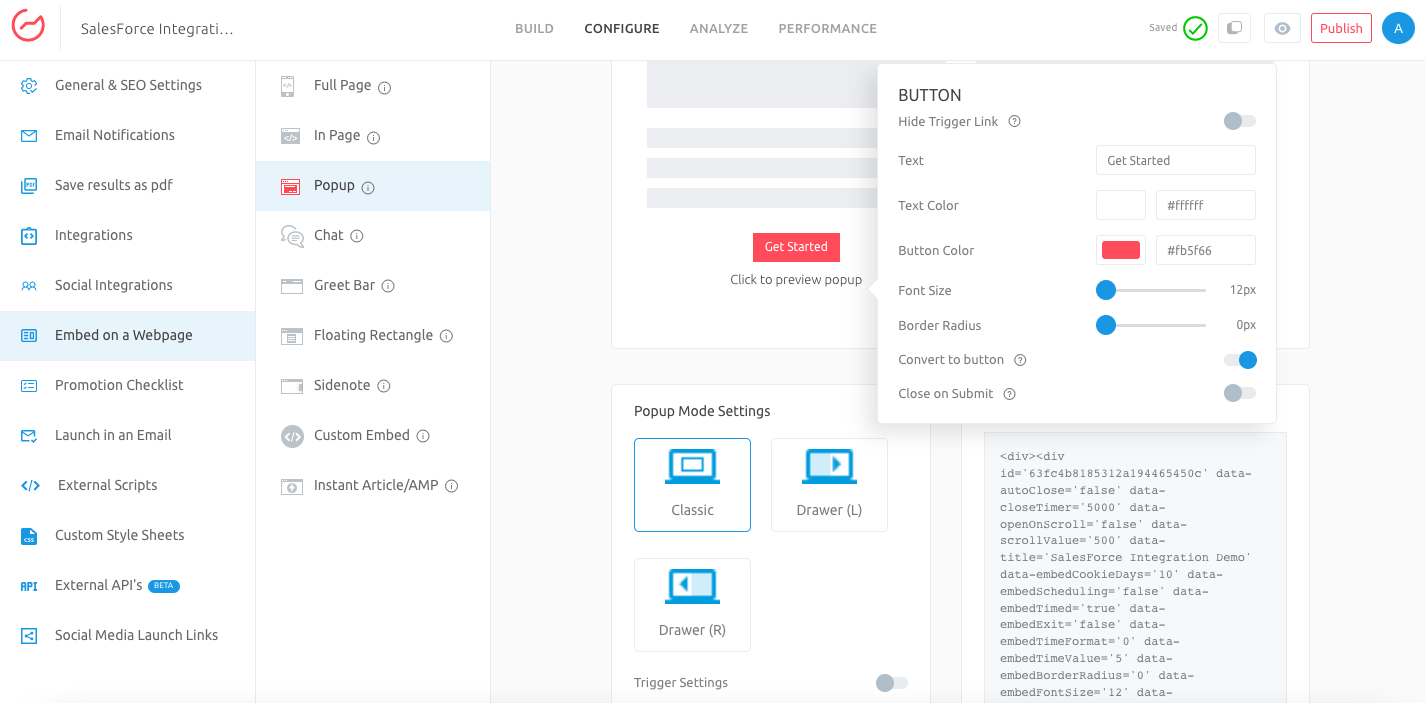Click the Close on Submit help icon
The height and width of the screenshot is (703, 1425).
(x=1009, y=394)
